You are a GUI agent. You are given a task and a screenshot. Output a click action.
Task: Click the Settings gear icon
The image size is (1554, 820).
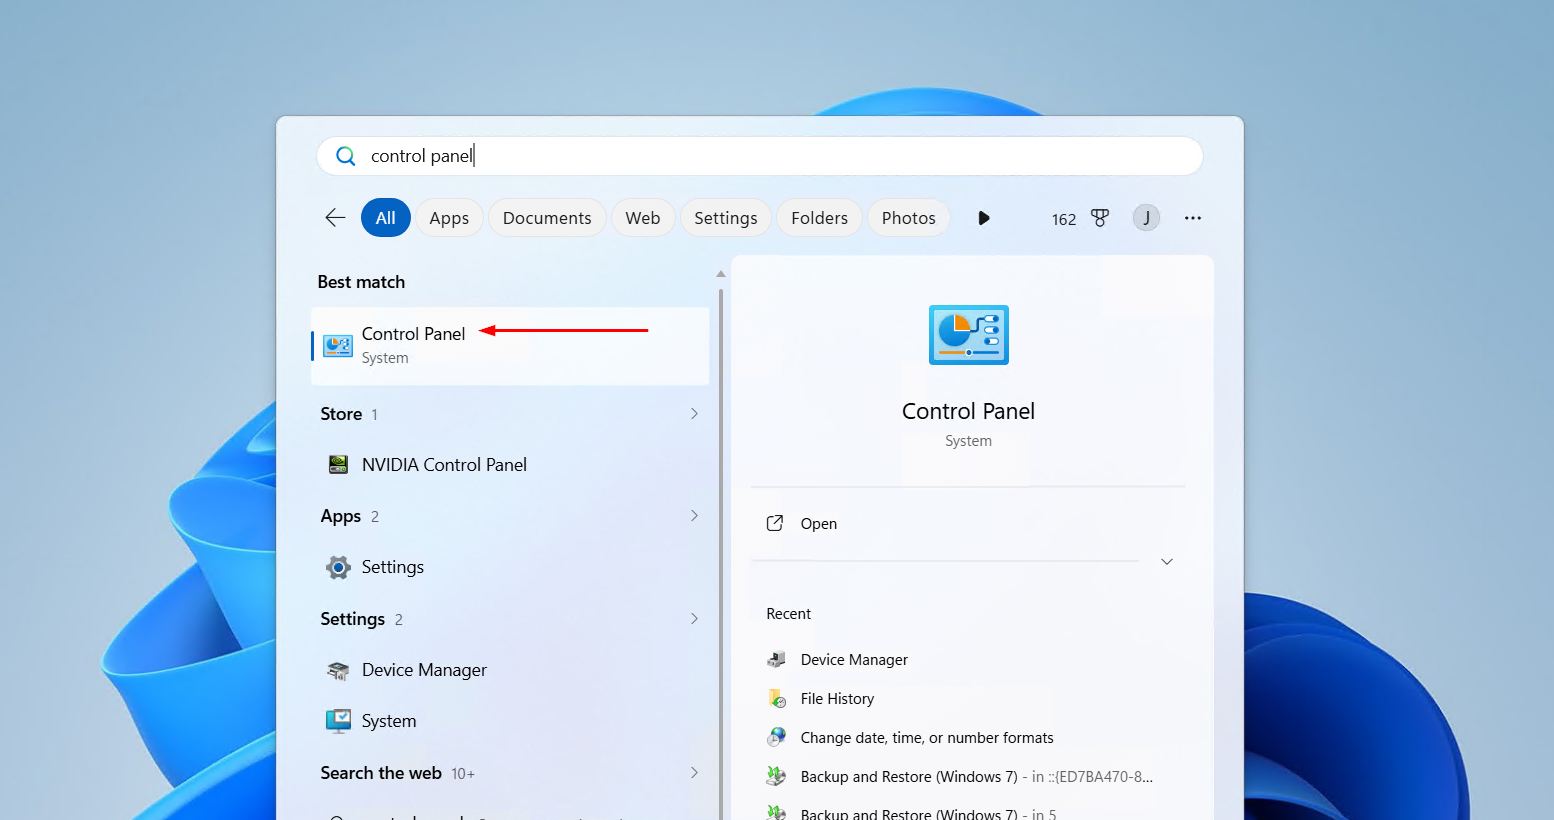pos(338,568)
